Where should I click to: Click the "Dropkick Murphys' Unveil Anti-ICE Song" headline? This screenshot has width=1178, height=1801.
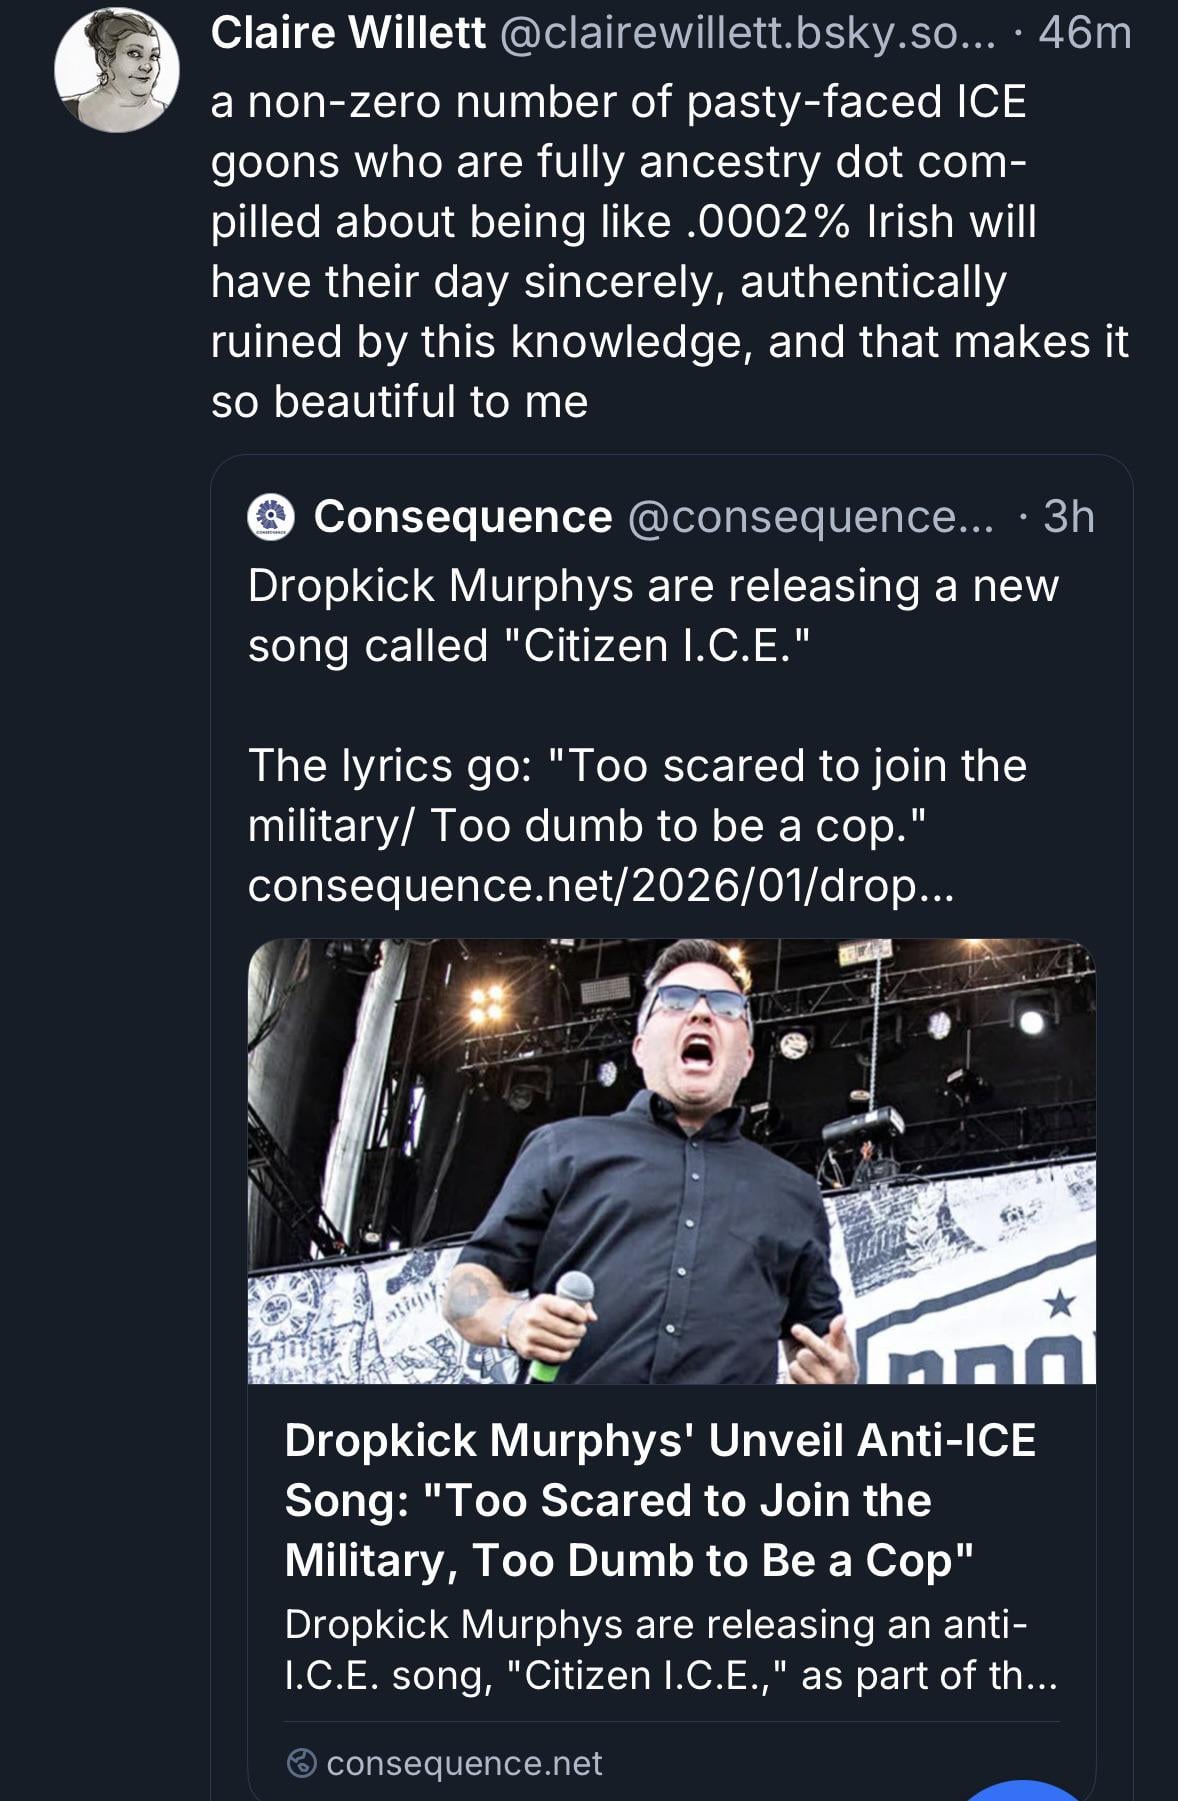(660, 1500)
